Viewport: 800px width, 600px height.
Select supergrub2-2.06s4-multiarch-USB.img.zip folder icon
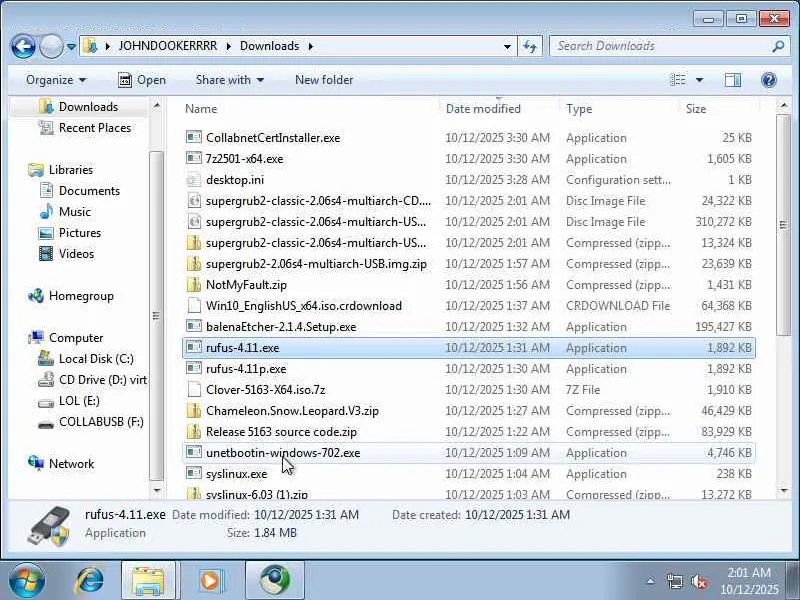pyautogui.click(x=194, y=263)
